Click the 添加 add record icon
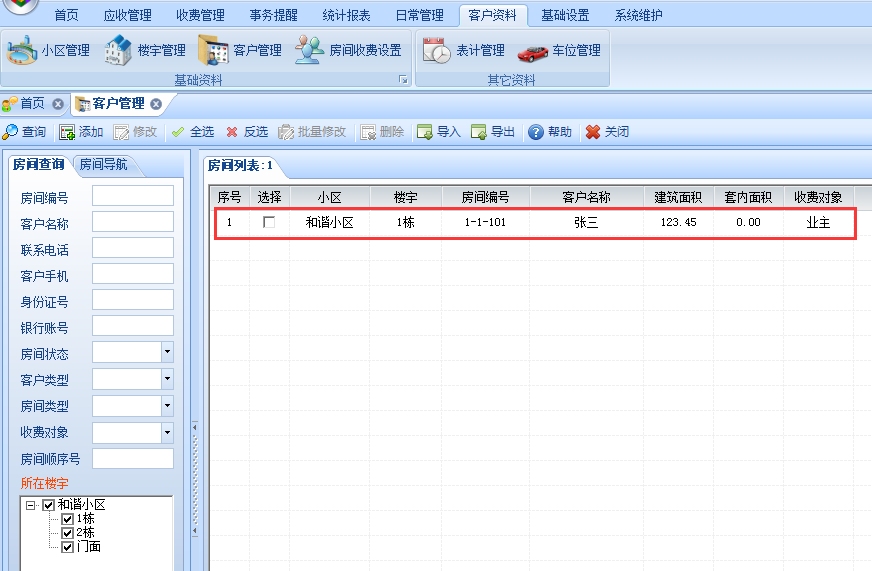 tap(67, 132)
